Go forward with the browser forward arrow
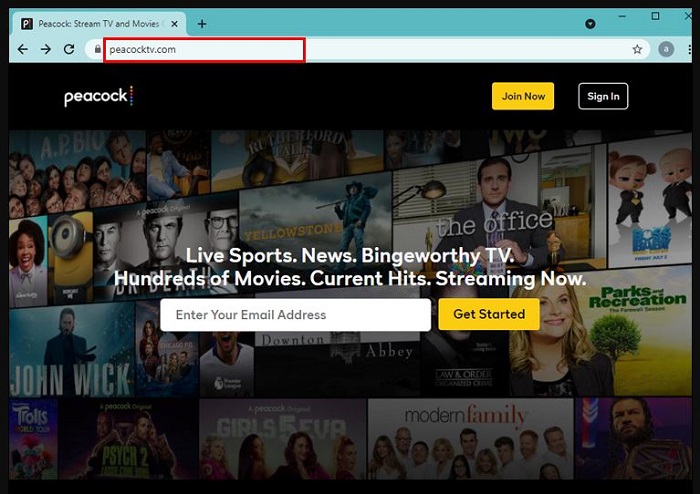The height and width of the screenshot is (494, 700). [x=46, y=49]
